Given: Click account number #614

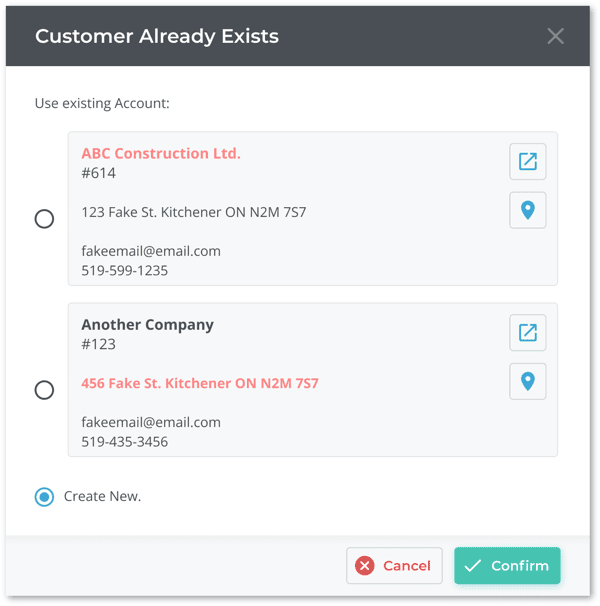Looking at the screenshot, I should coord(98,173).
